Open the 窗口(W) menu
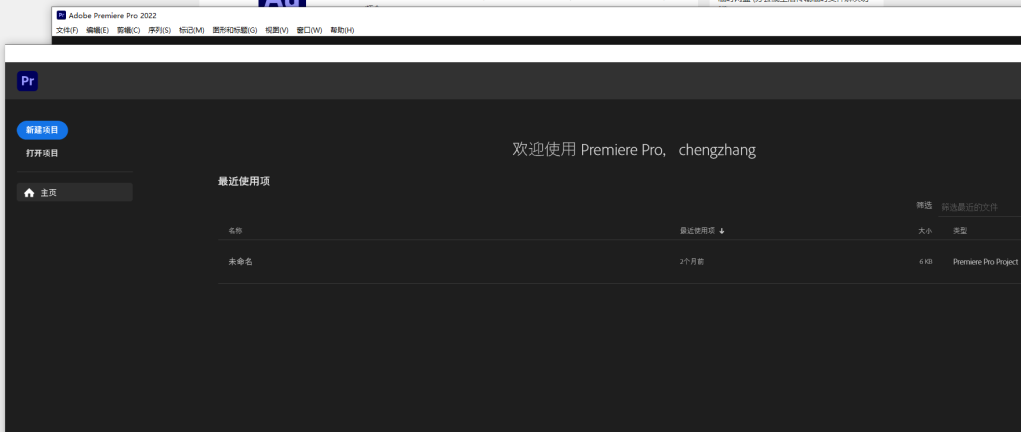1021x432 pixels. point(309,30)
